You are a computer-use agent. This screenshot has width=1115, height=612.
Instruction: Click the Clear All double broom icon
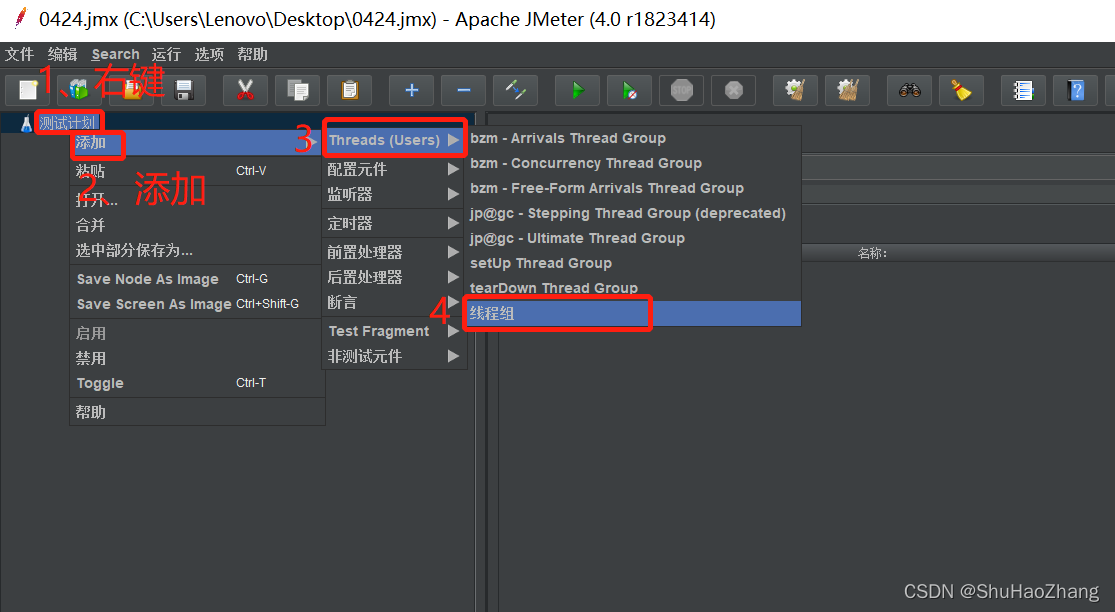pyautogui.click(x=847, y=90)
